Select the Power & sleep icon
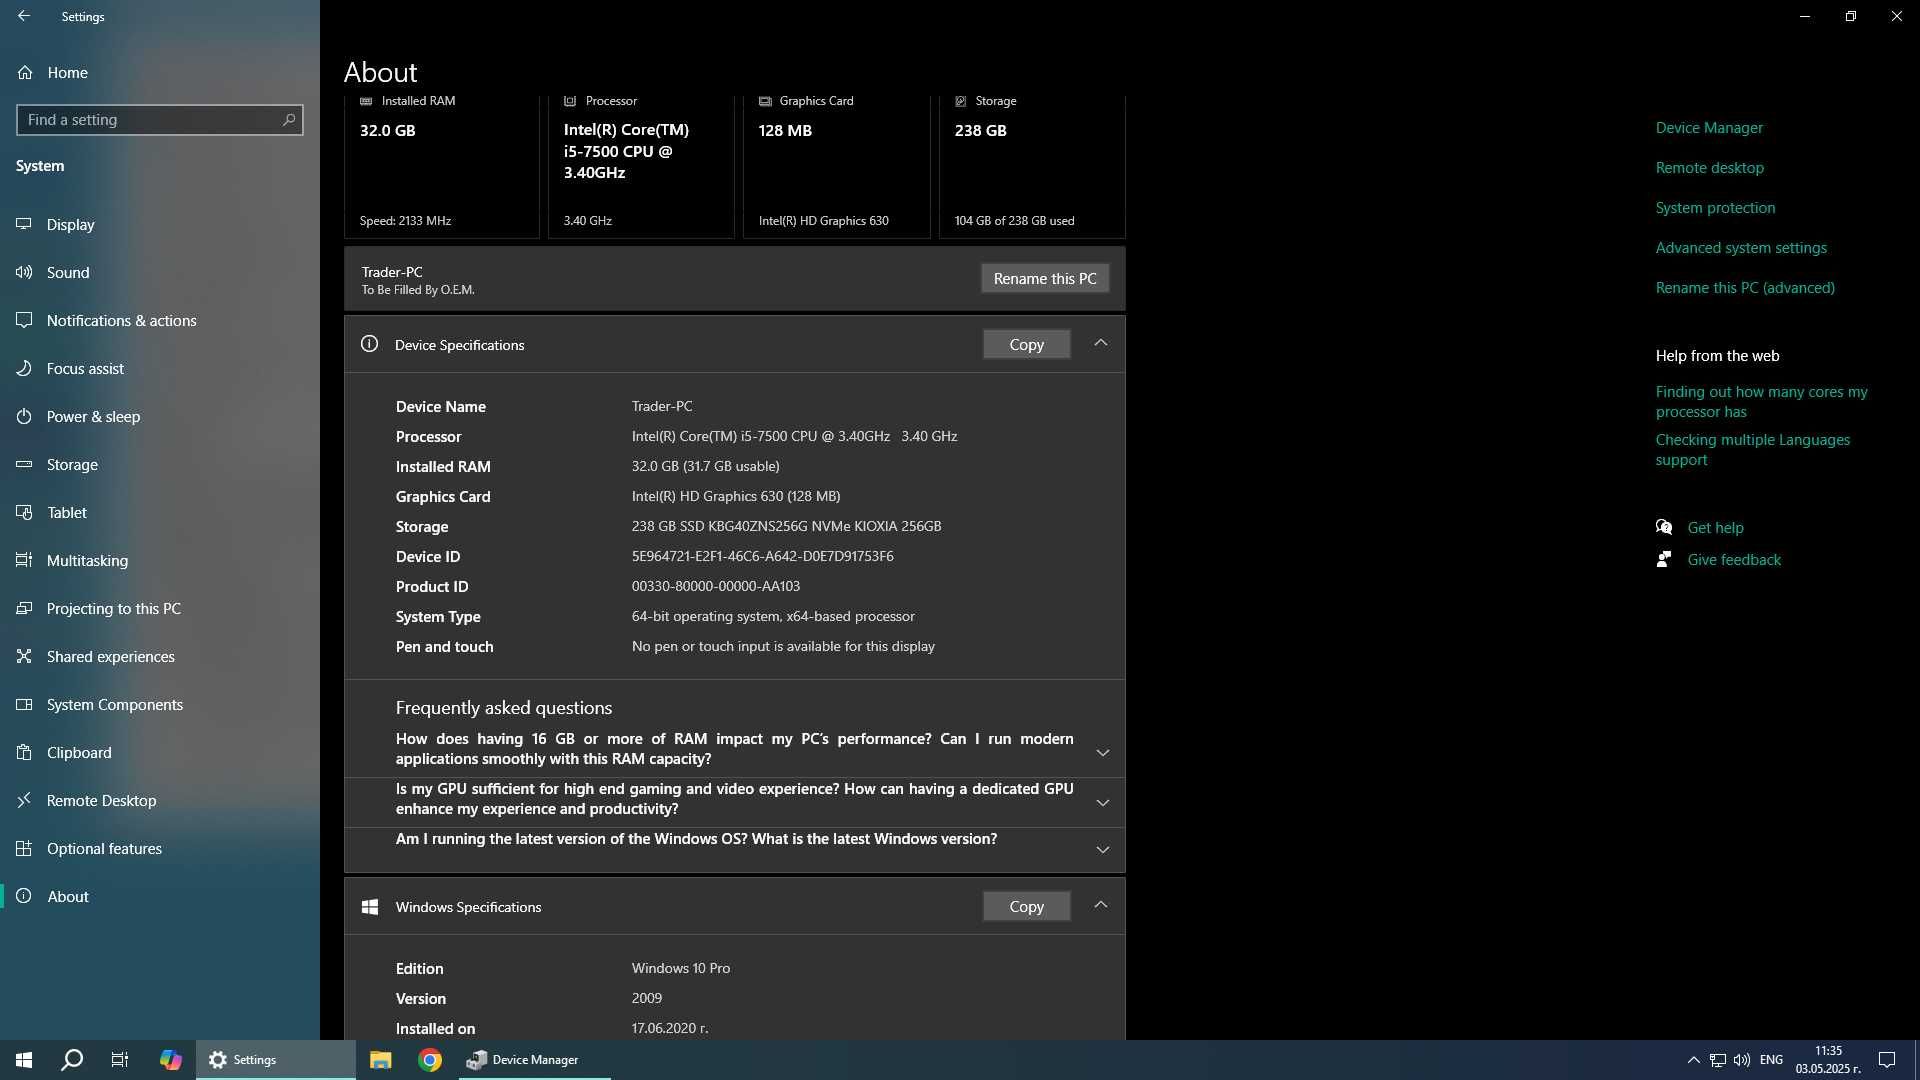The width and height of the screenshot is (1920, 1080). pyautogui.click(x=24, y=416)
